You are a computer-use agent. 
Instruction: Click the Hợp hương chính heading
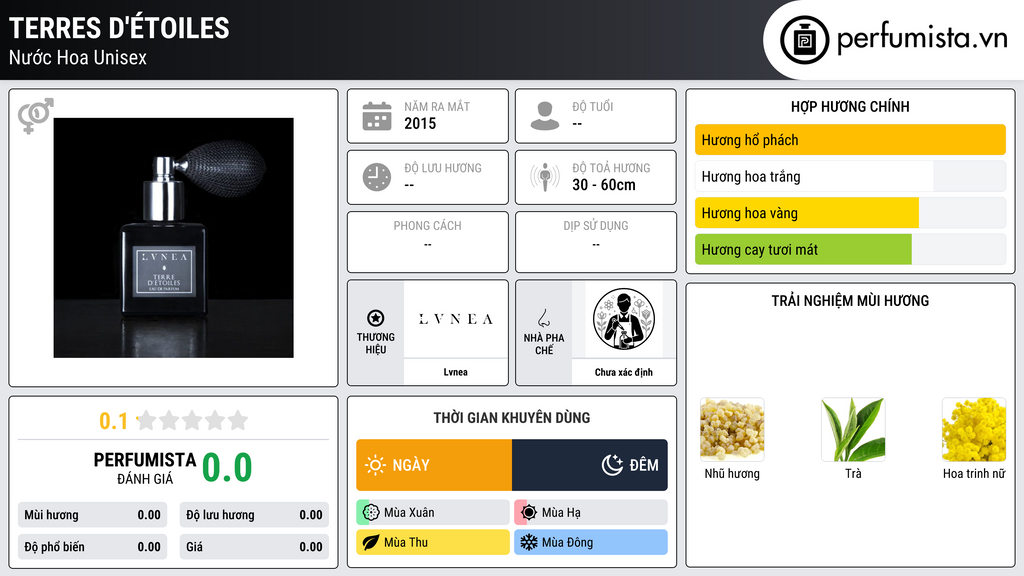(x=850, y=106)
